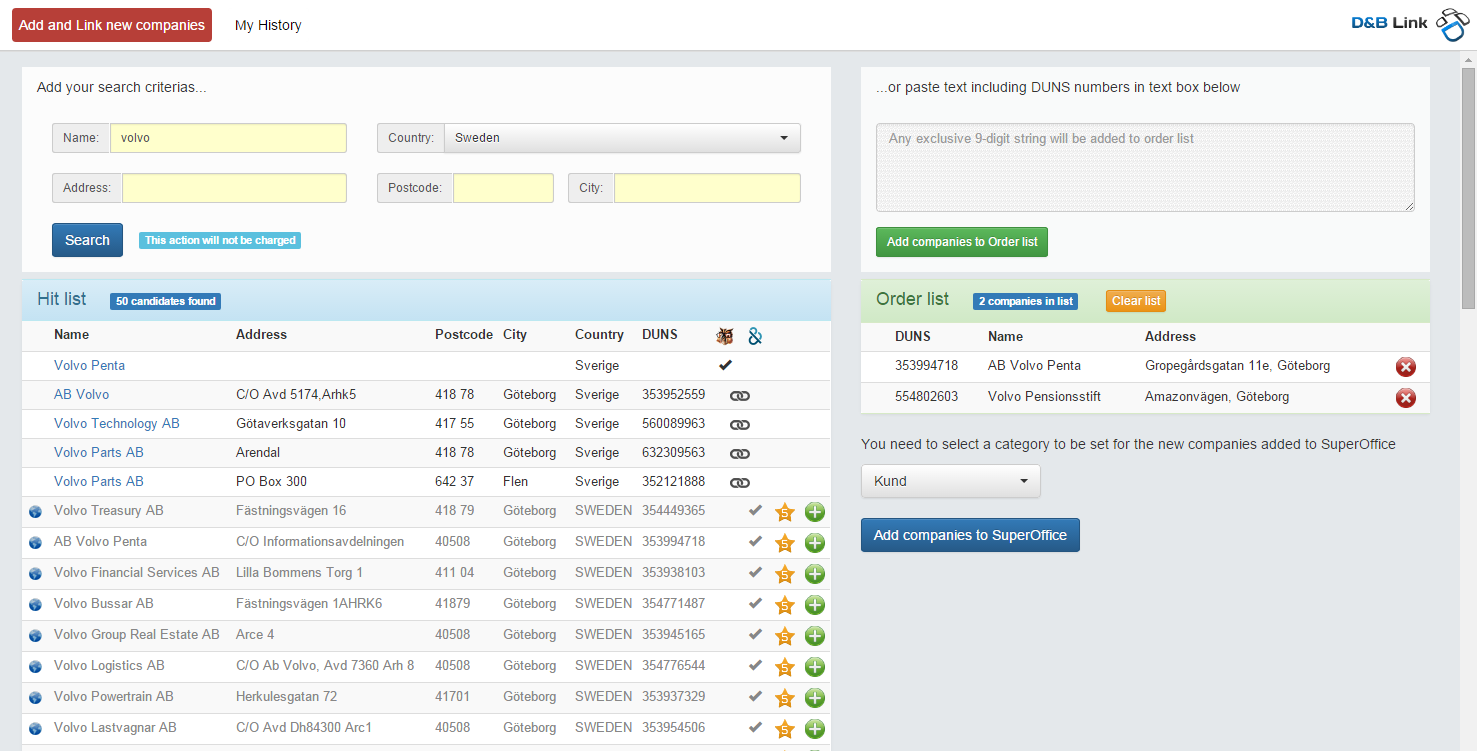Switch to Add and Link new companies tab

tap(112, 25)
